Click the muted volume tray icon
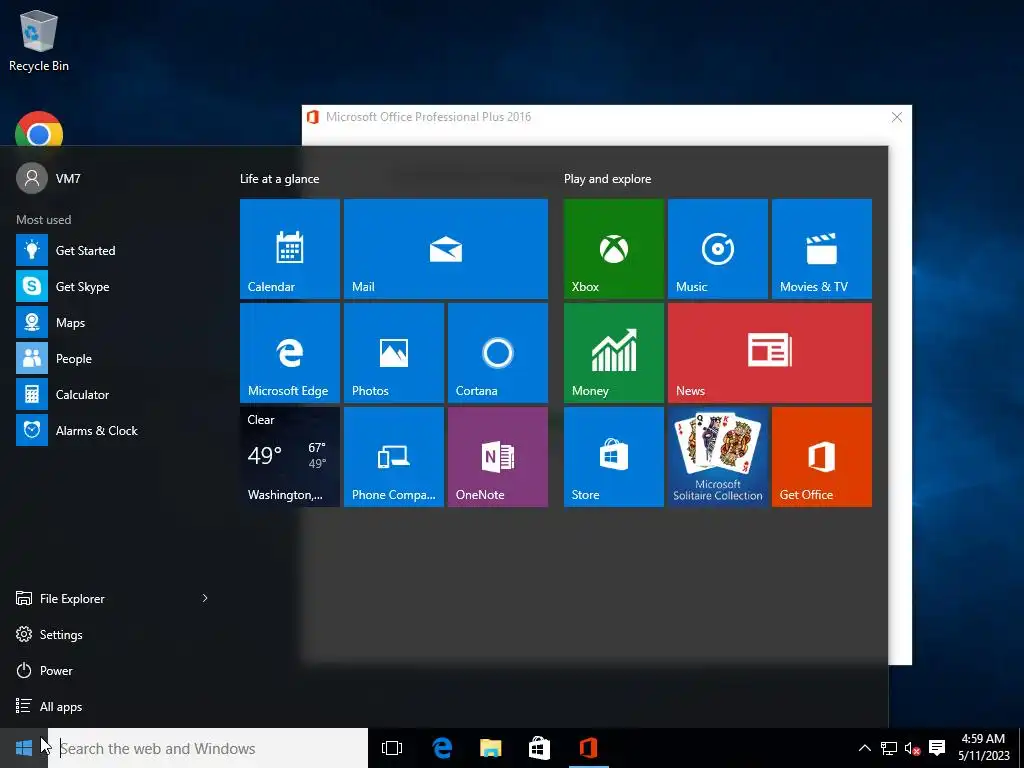This screenshot has width=1024, height=768. (912, 748)
